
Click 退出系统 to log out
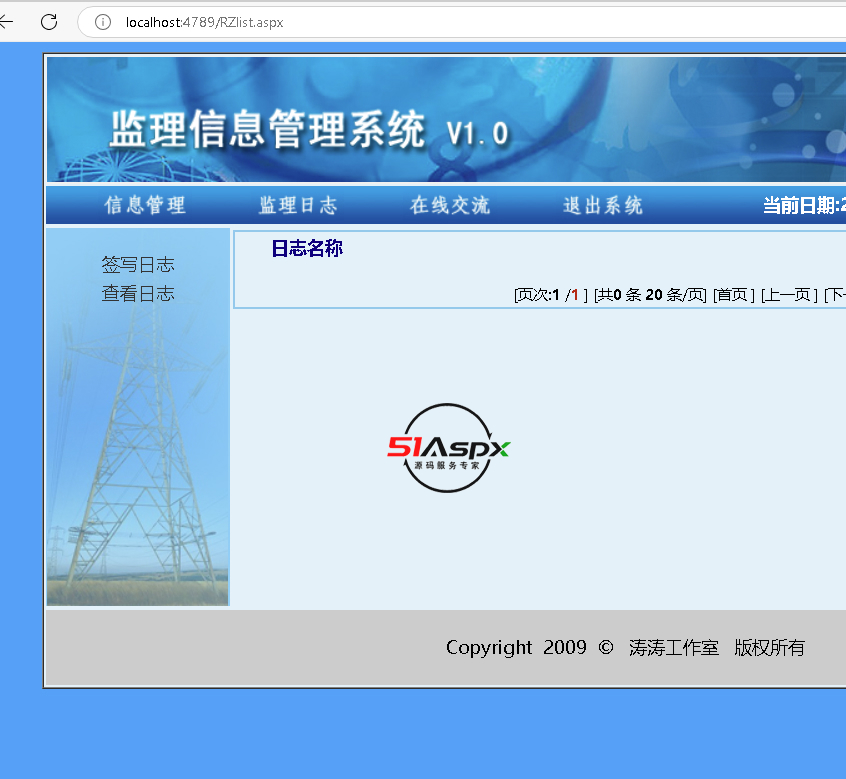point(603,206)
